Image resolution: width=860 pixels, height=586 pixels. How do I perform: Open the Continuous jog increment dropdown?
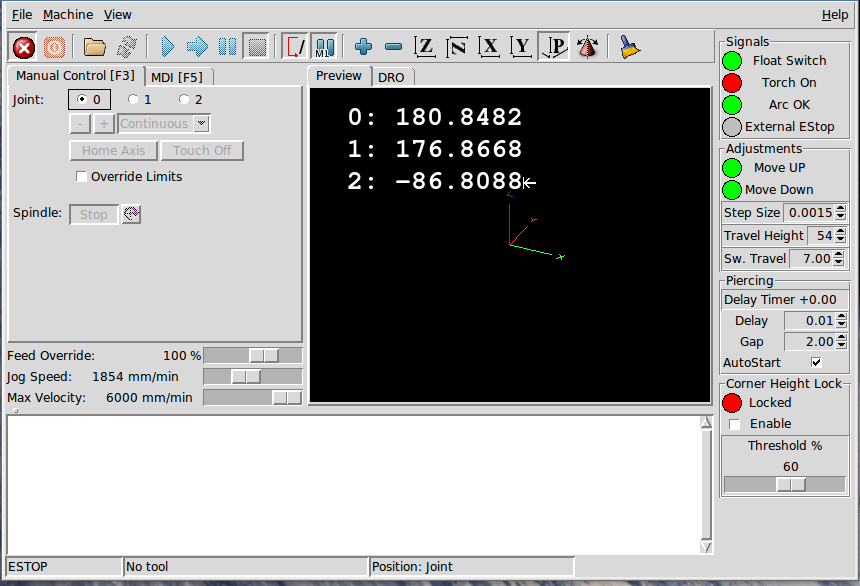tap(202, 123)
